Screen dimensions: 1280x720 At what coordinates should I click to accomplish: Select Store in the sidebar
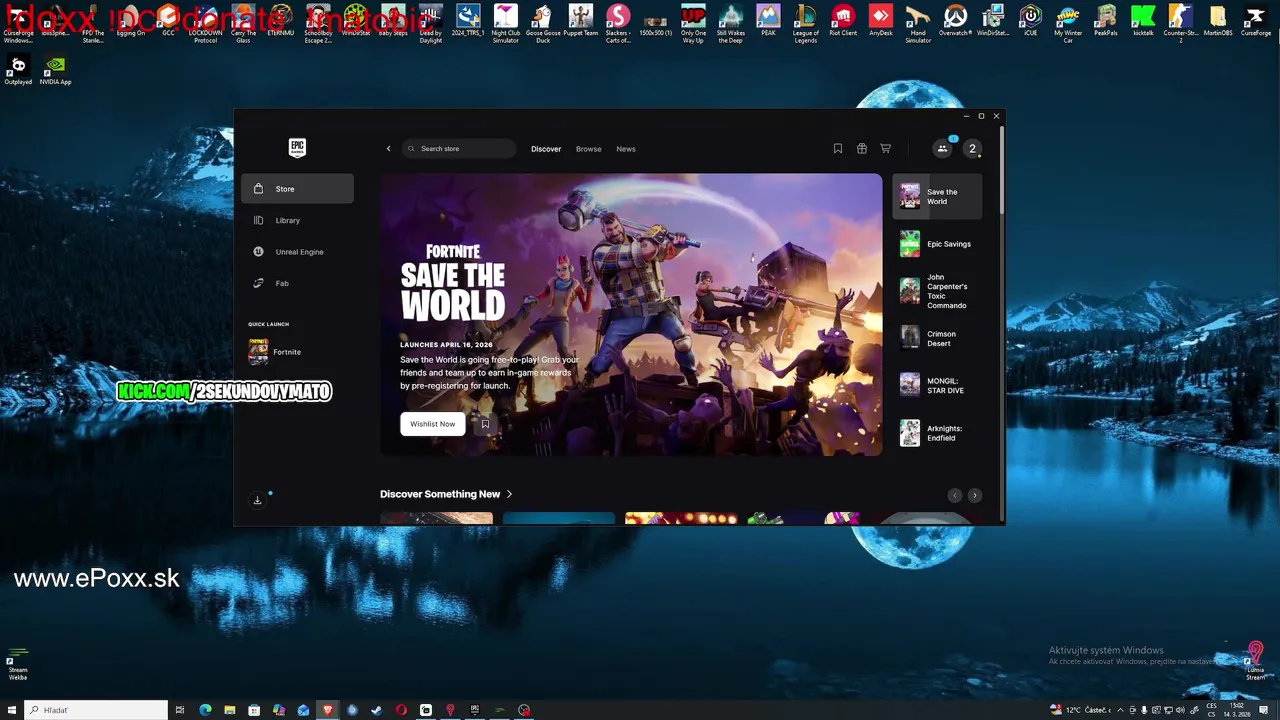(x=297, y=189)
